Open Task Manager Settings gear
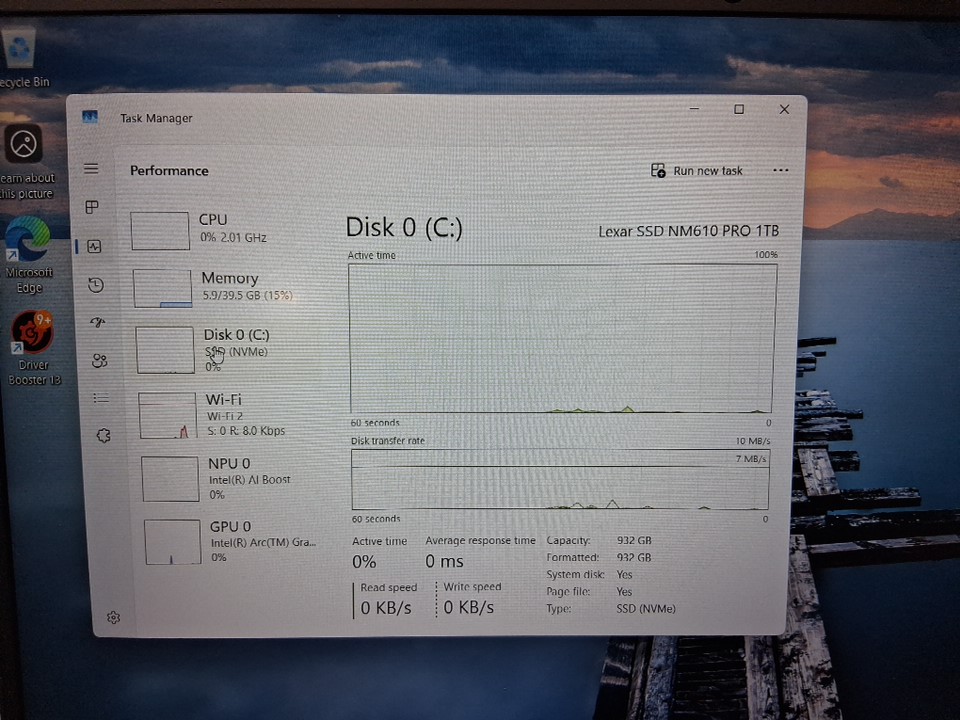Viewport: 960px width, 720px height. tap(113, 617)
